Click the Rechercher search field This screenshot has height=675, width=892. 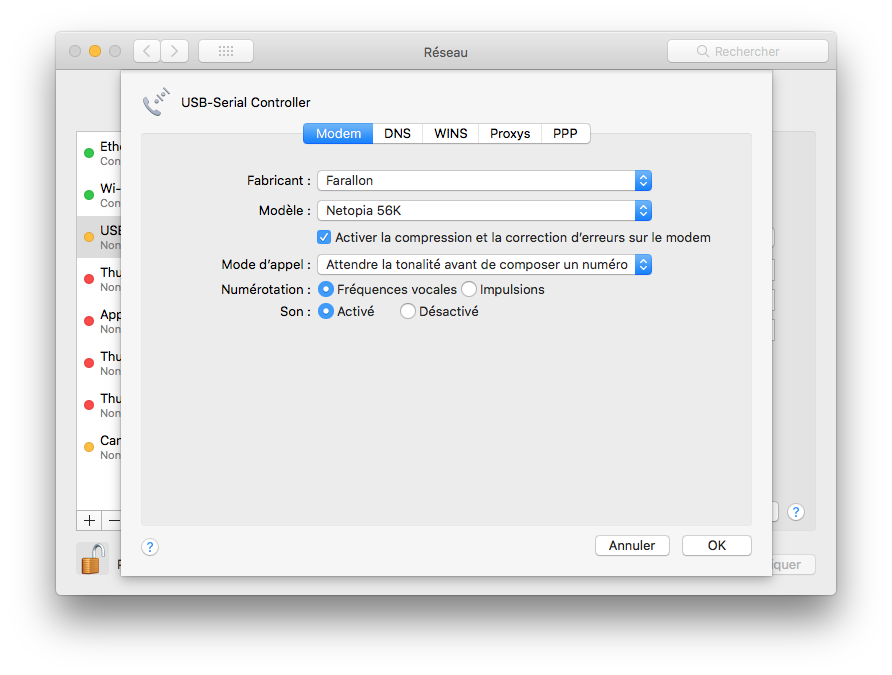pos(747,51)
